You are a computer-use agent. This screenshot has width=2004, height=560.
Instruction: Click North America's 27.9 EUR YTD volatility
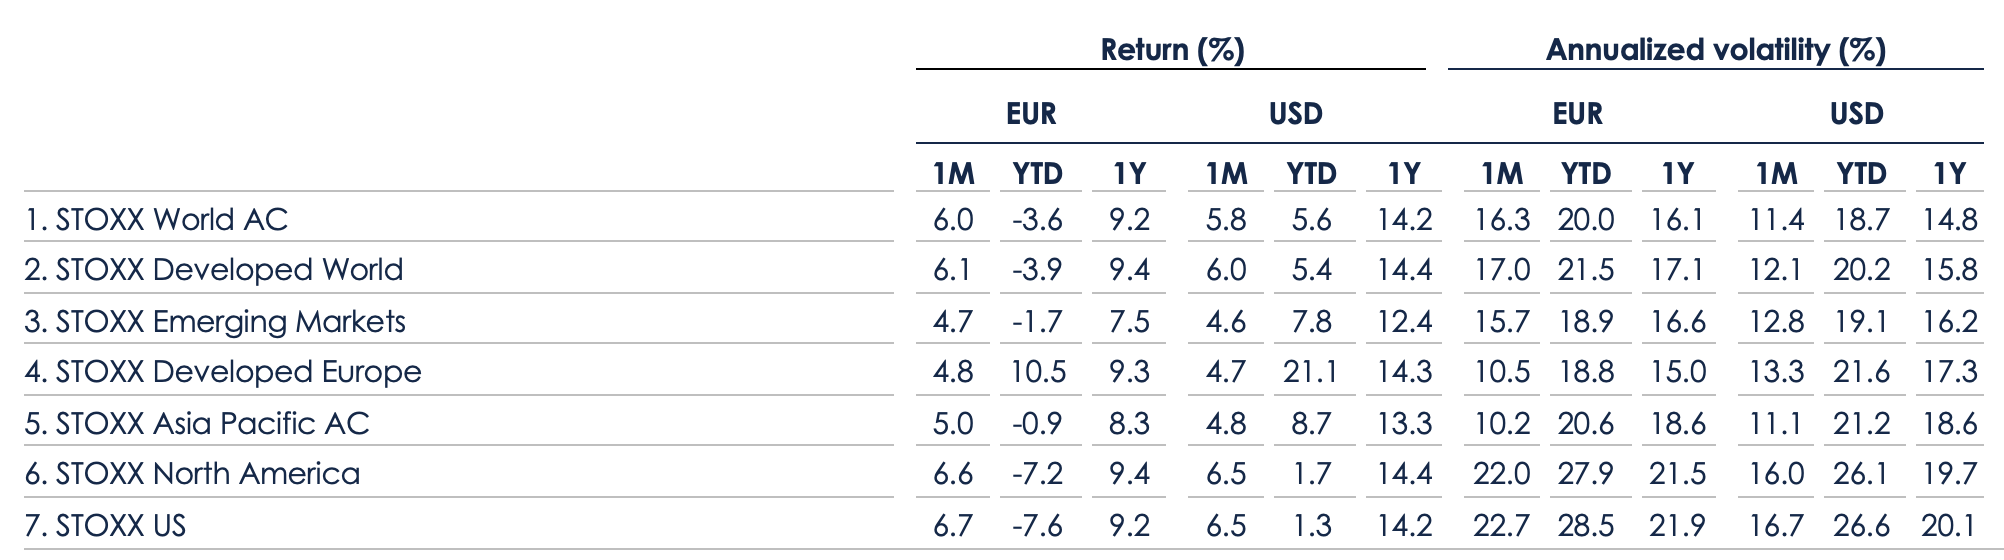[x=1585, y=474]
